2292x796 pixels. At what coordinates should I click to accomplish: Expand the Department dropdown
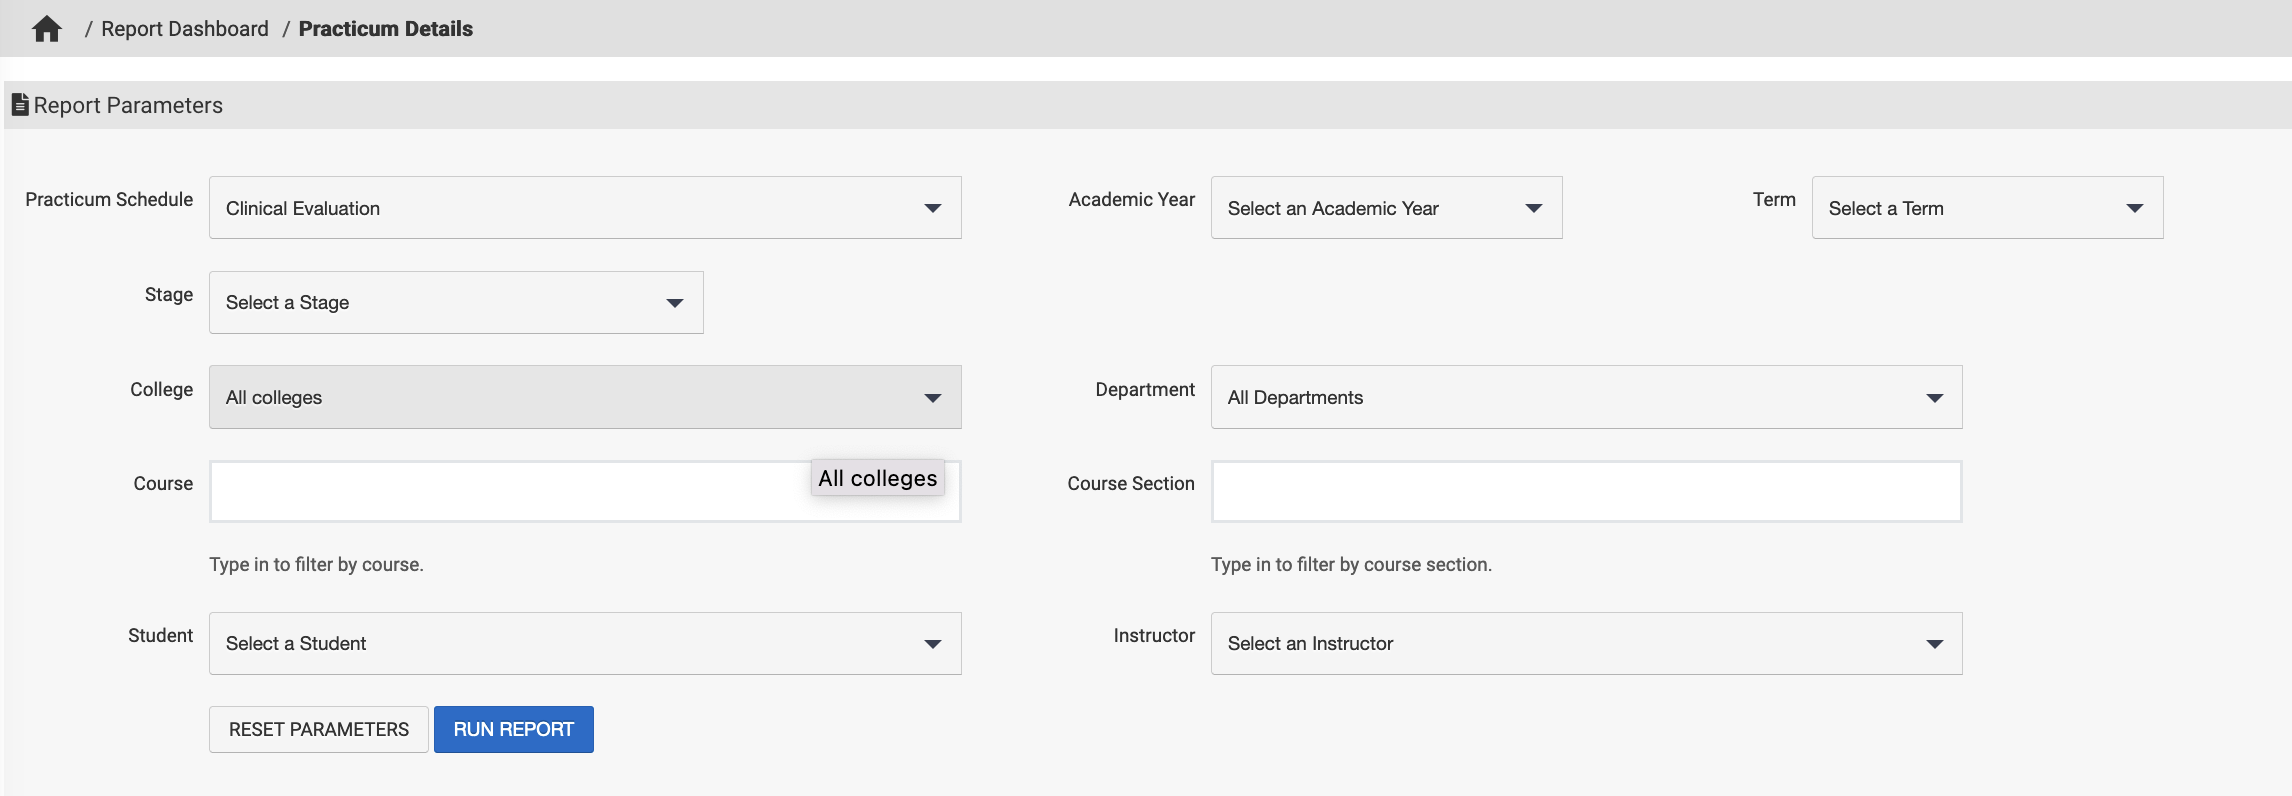point(1585,397)
